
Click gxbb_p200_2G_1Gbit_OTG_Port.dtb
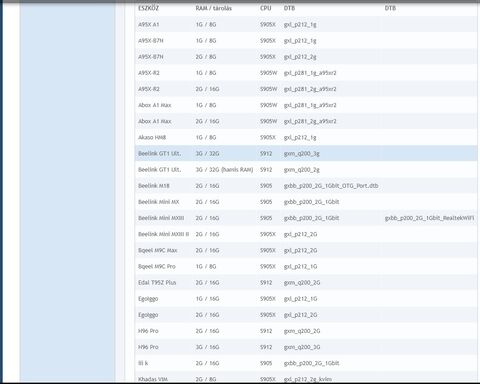point(331,186)
